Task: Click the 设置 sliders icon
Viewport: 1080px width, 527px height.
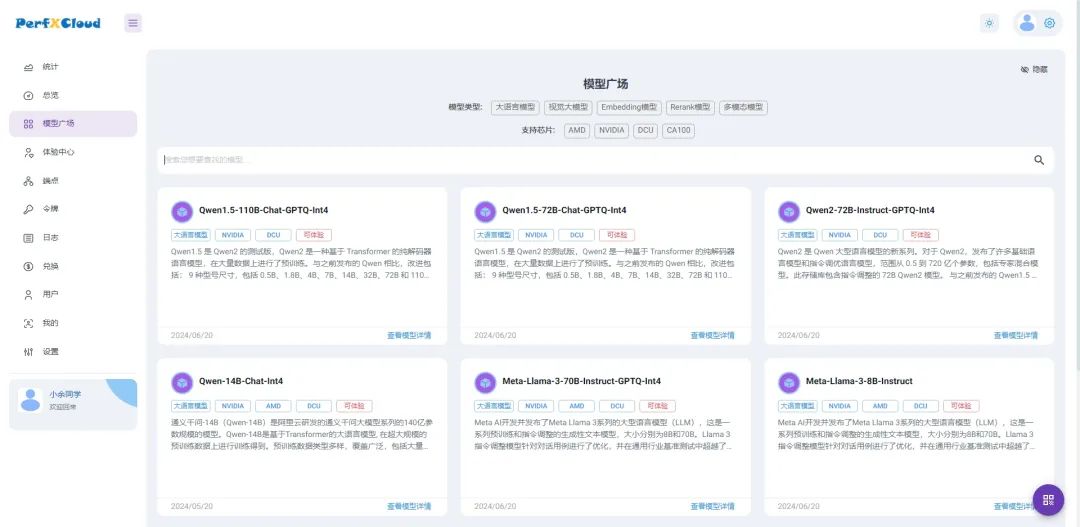Action: click(x=28, y=352)
